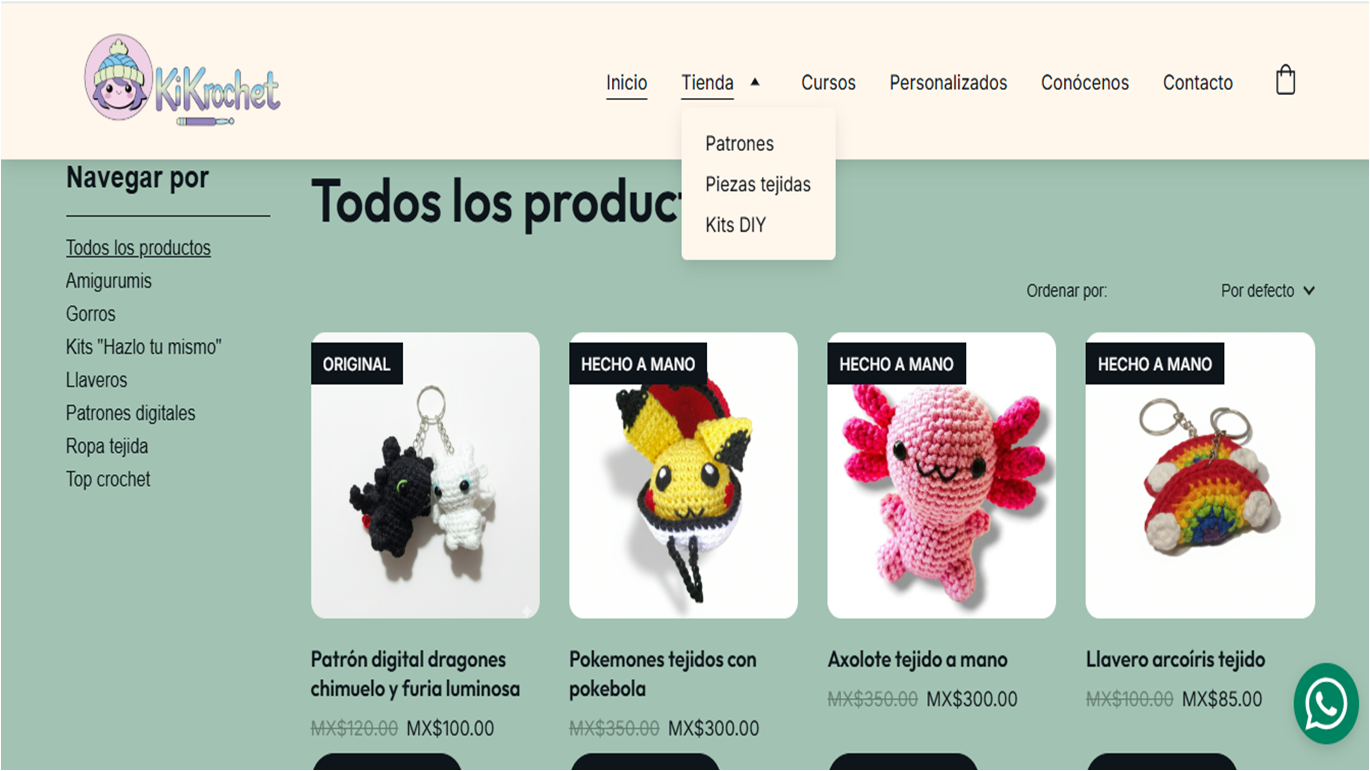Select the Patrones digitales category
The image size is (1370, 771).
coord(131,413)
